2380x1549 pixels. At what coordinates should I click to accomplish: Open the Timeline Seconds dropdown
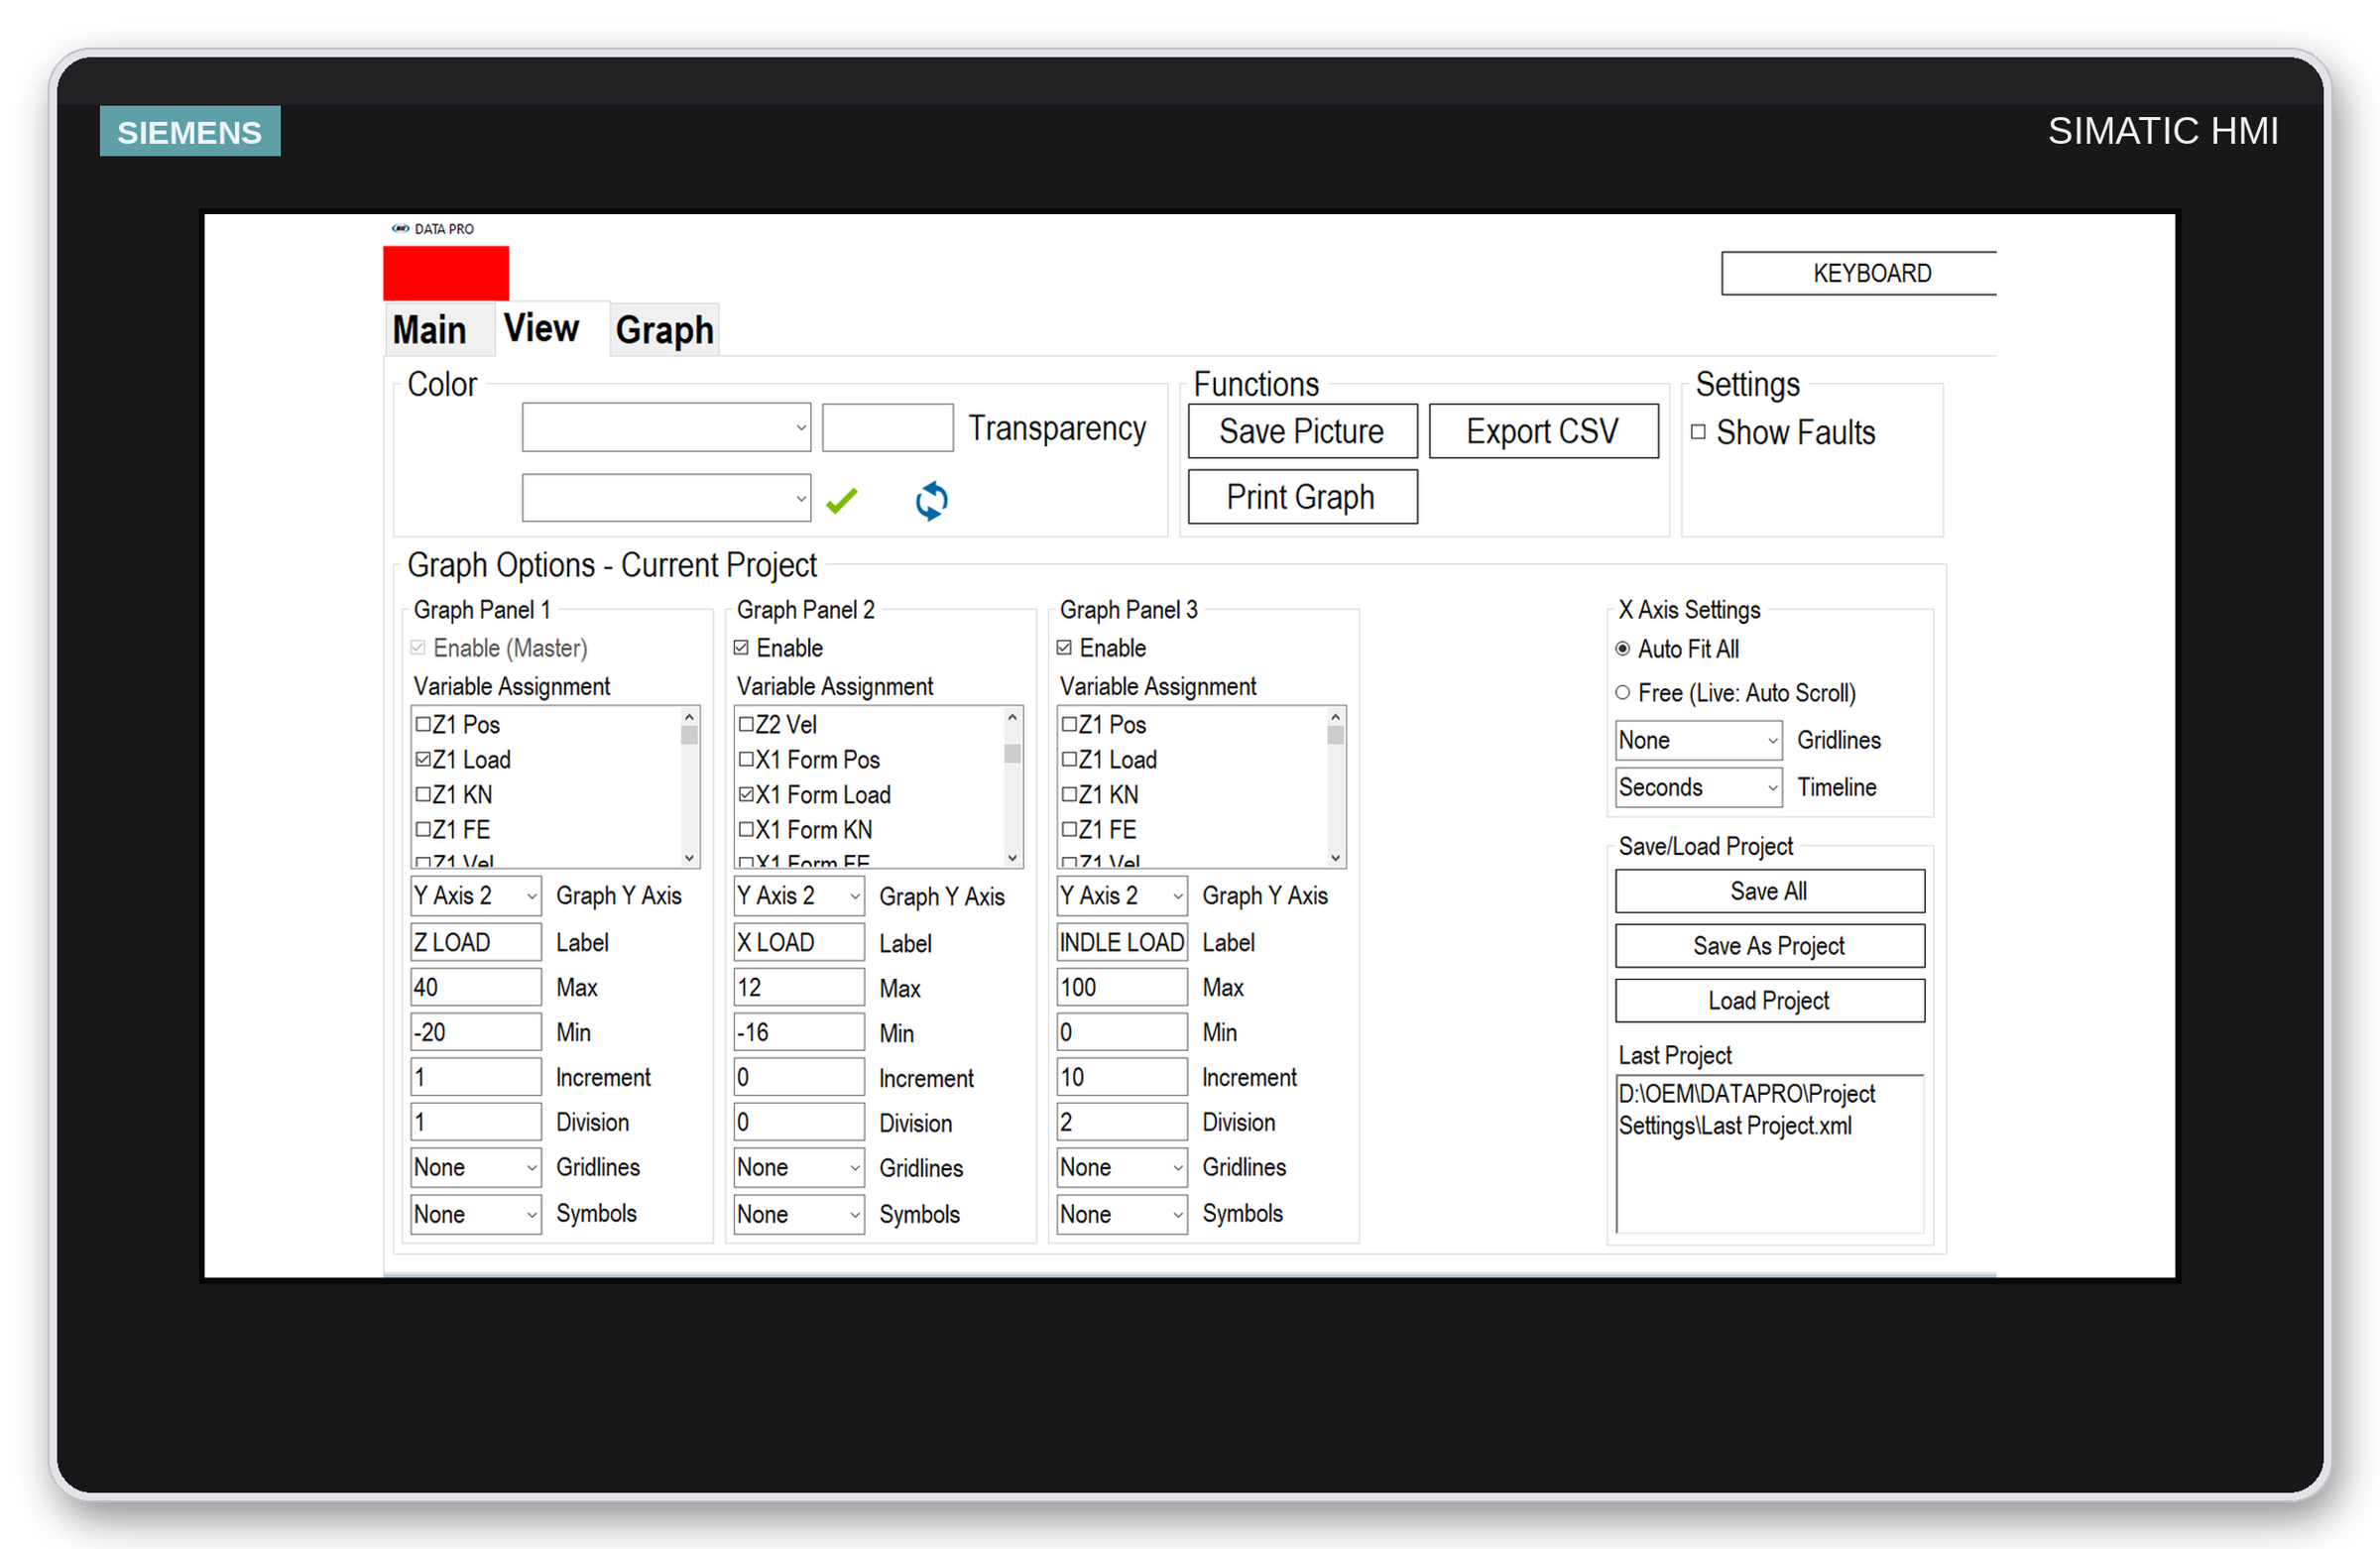click(1699, 787)
